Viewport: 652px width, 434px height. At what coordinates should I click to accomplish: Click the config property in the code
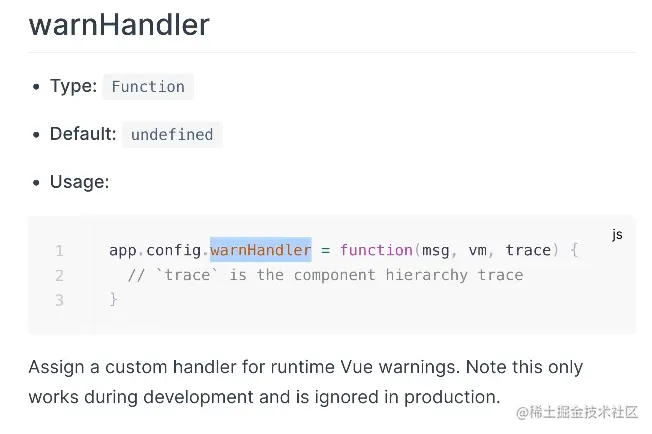coord(174,250)
